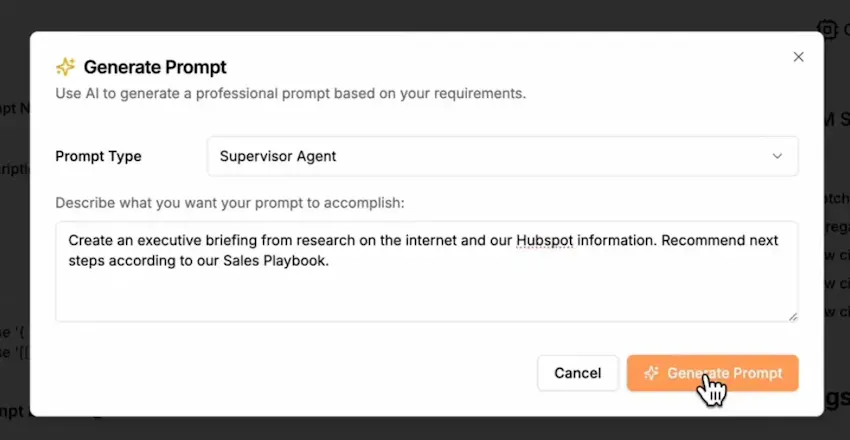Screen dimensions: 850x440
Task: Click the sparkle icon beside the dialog title
Action: point(66,67)
